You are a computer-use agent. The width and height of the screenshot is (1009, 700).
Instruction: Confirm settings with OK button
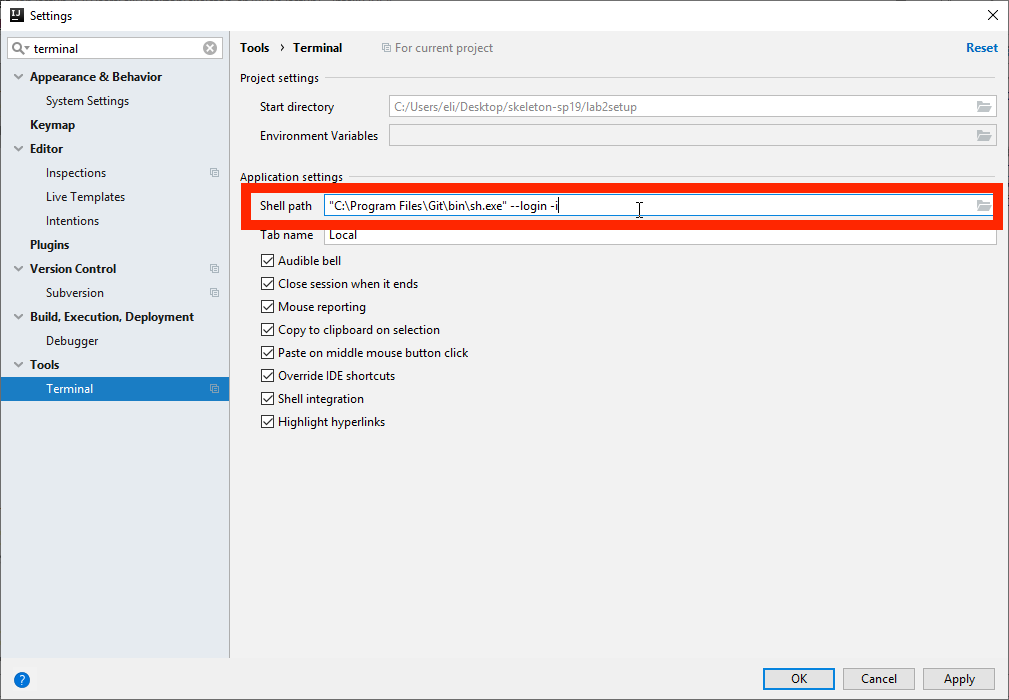pyautogui.click(x=799, y=679)
